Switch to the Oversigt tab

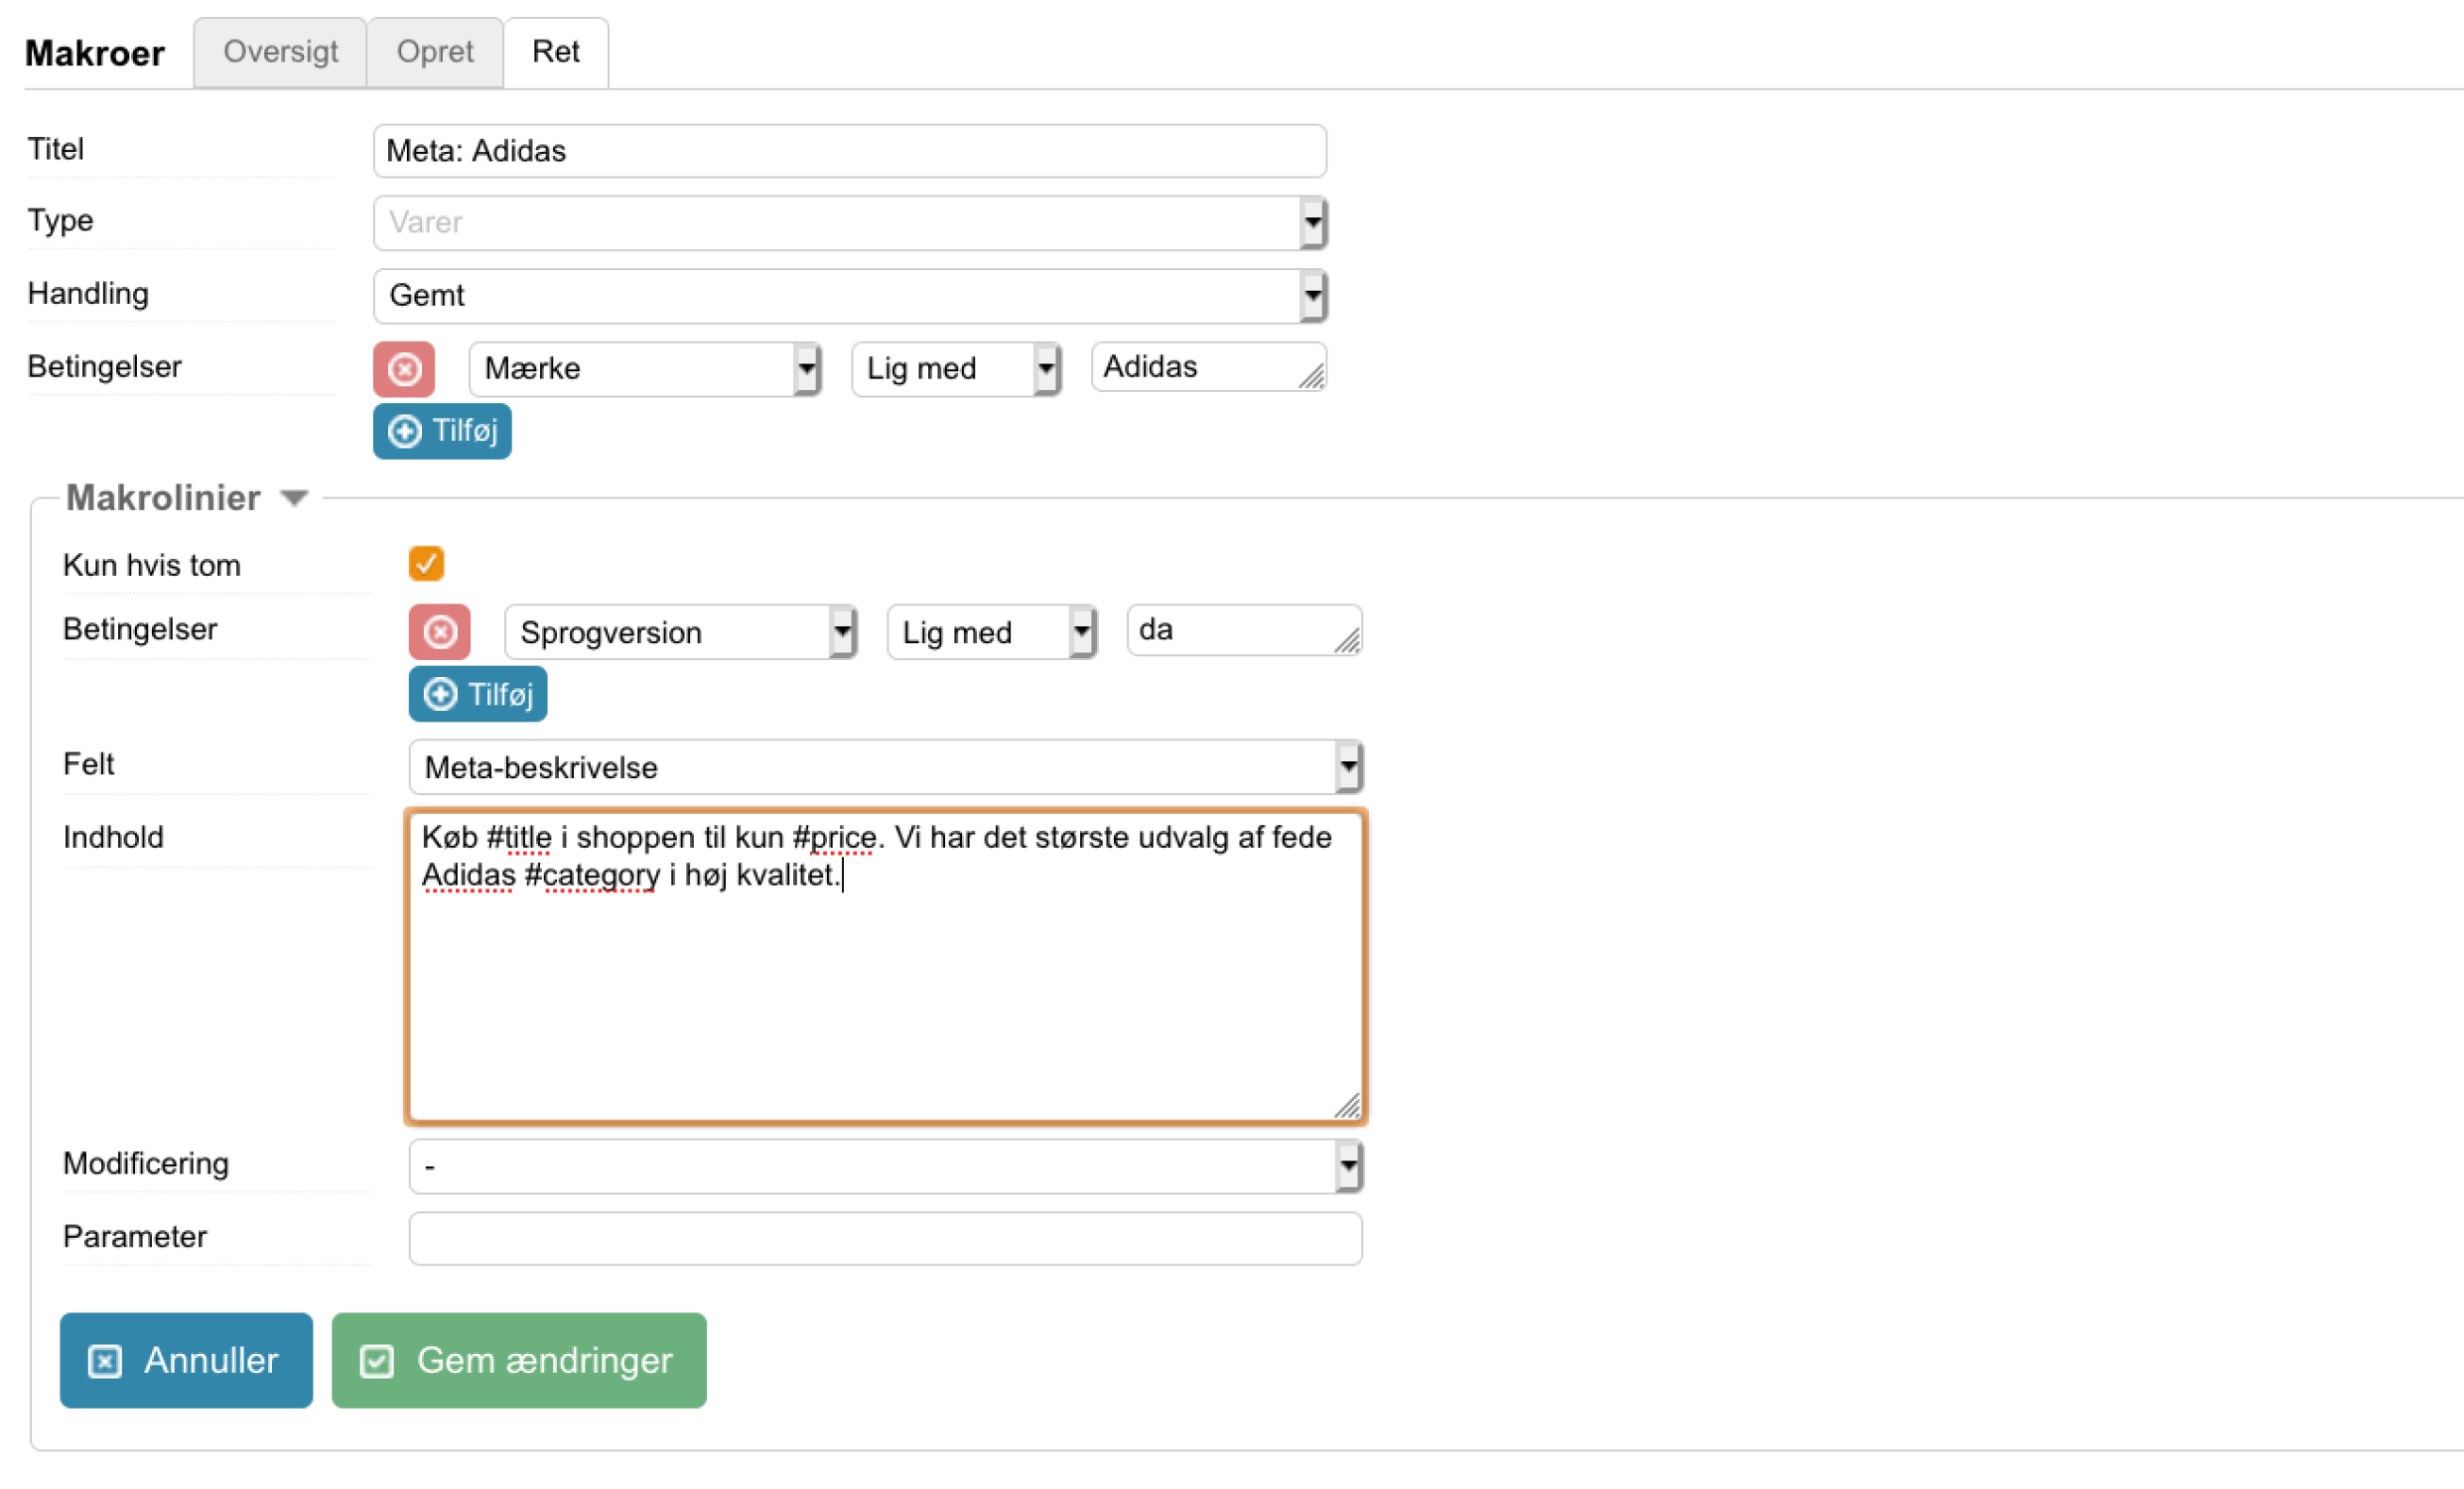280,52
